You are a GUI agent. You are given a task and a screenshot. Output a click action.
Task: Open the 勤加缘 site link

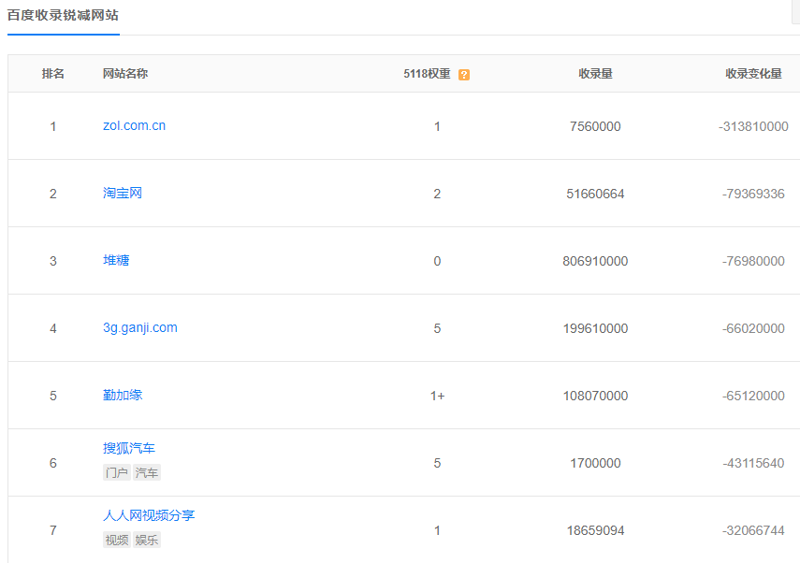pyautogui.click(x=122, y=395)
